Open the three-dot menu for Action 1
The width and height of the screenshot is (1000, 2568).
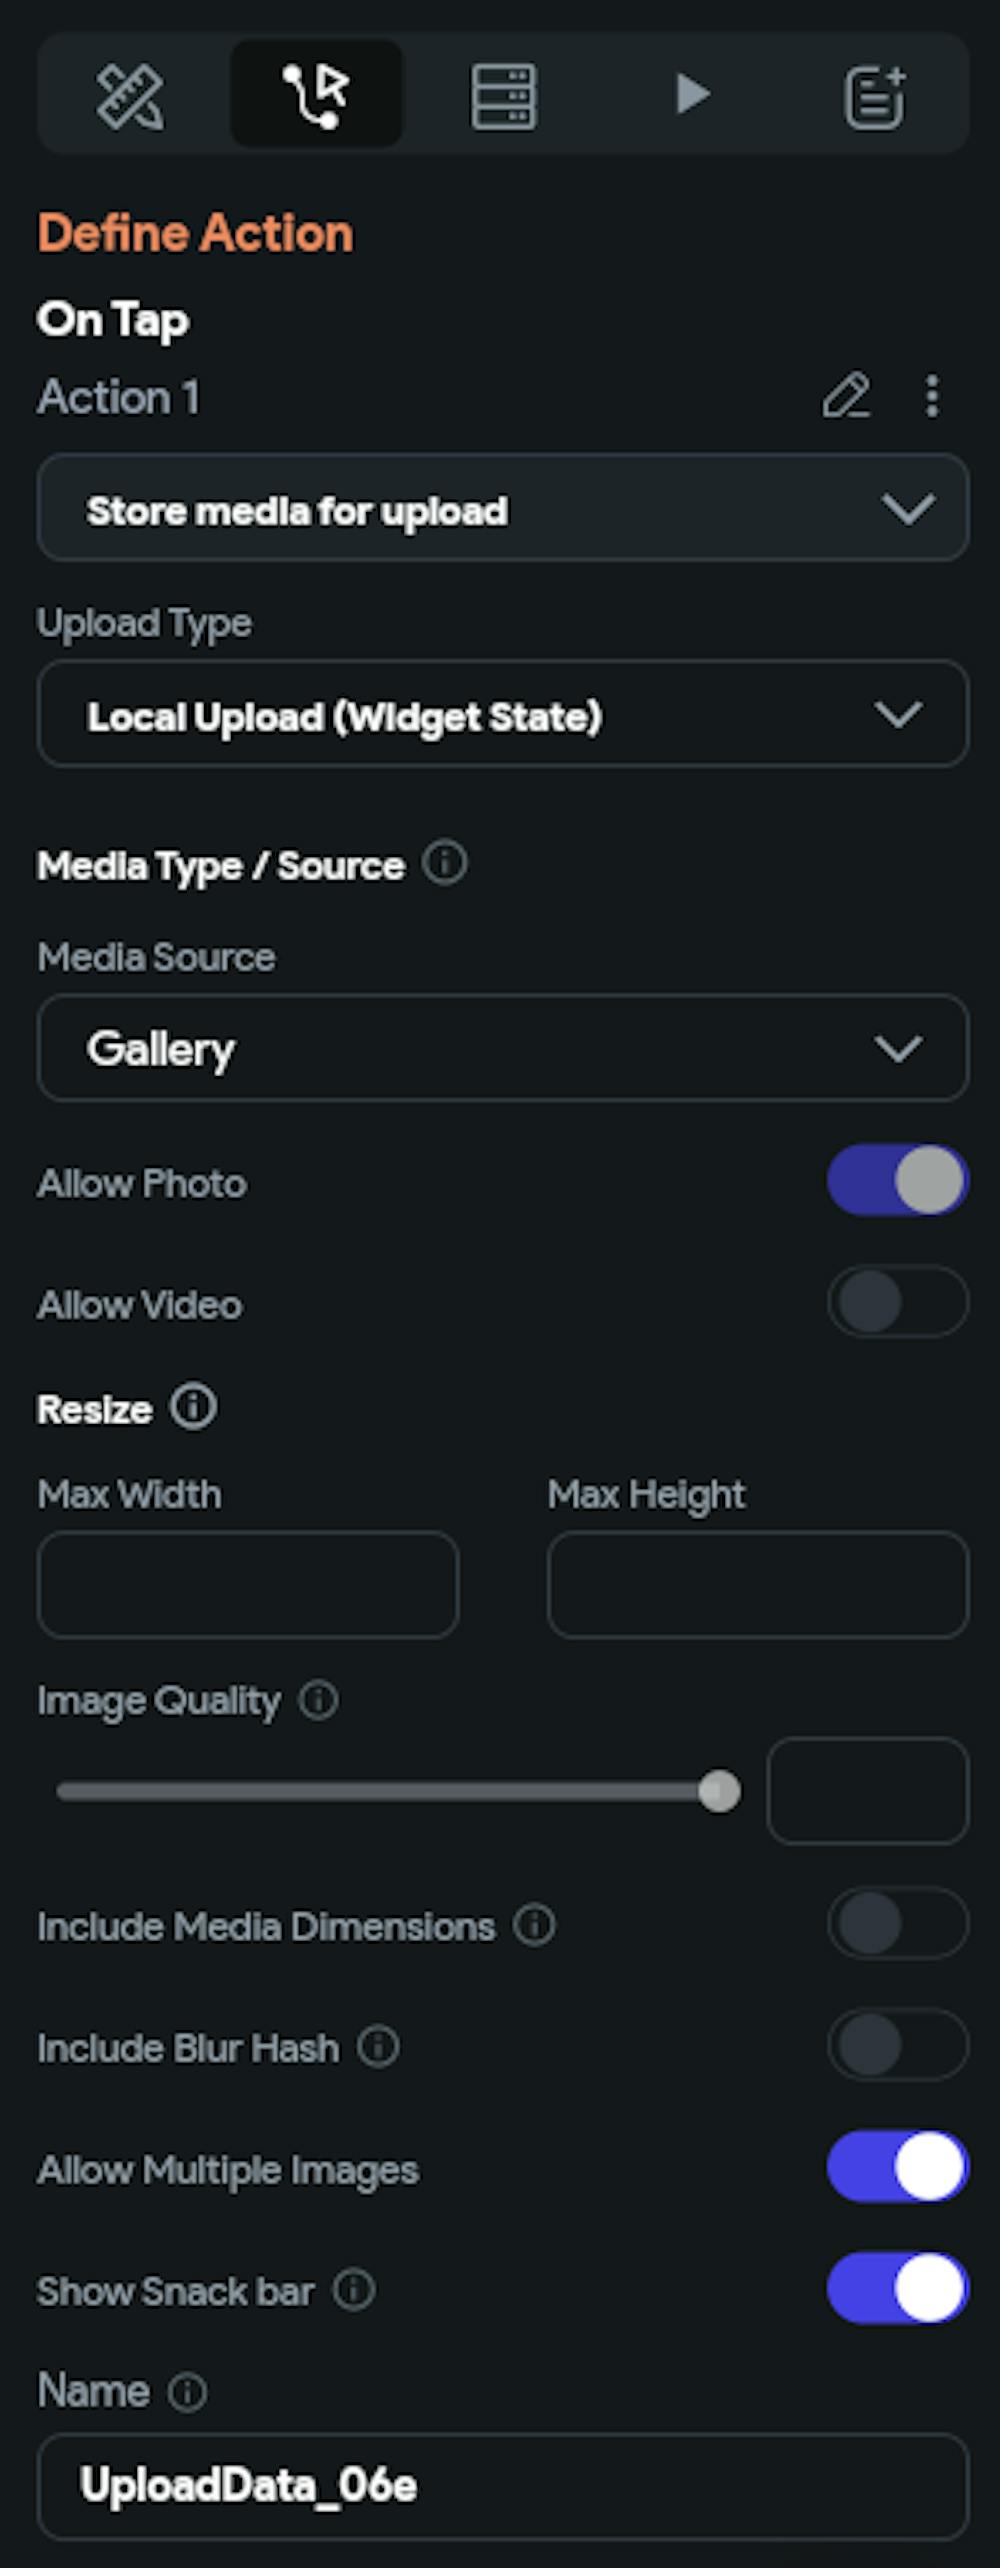tap(932, 396)
